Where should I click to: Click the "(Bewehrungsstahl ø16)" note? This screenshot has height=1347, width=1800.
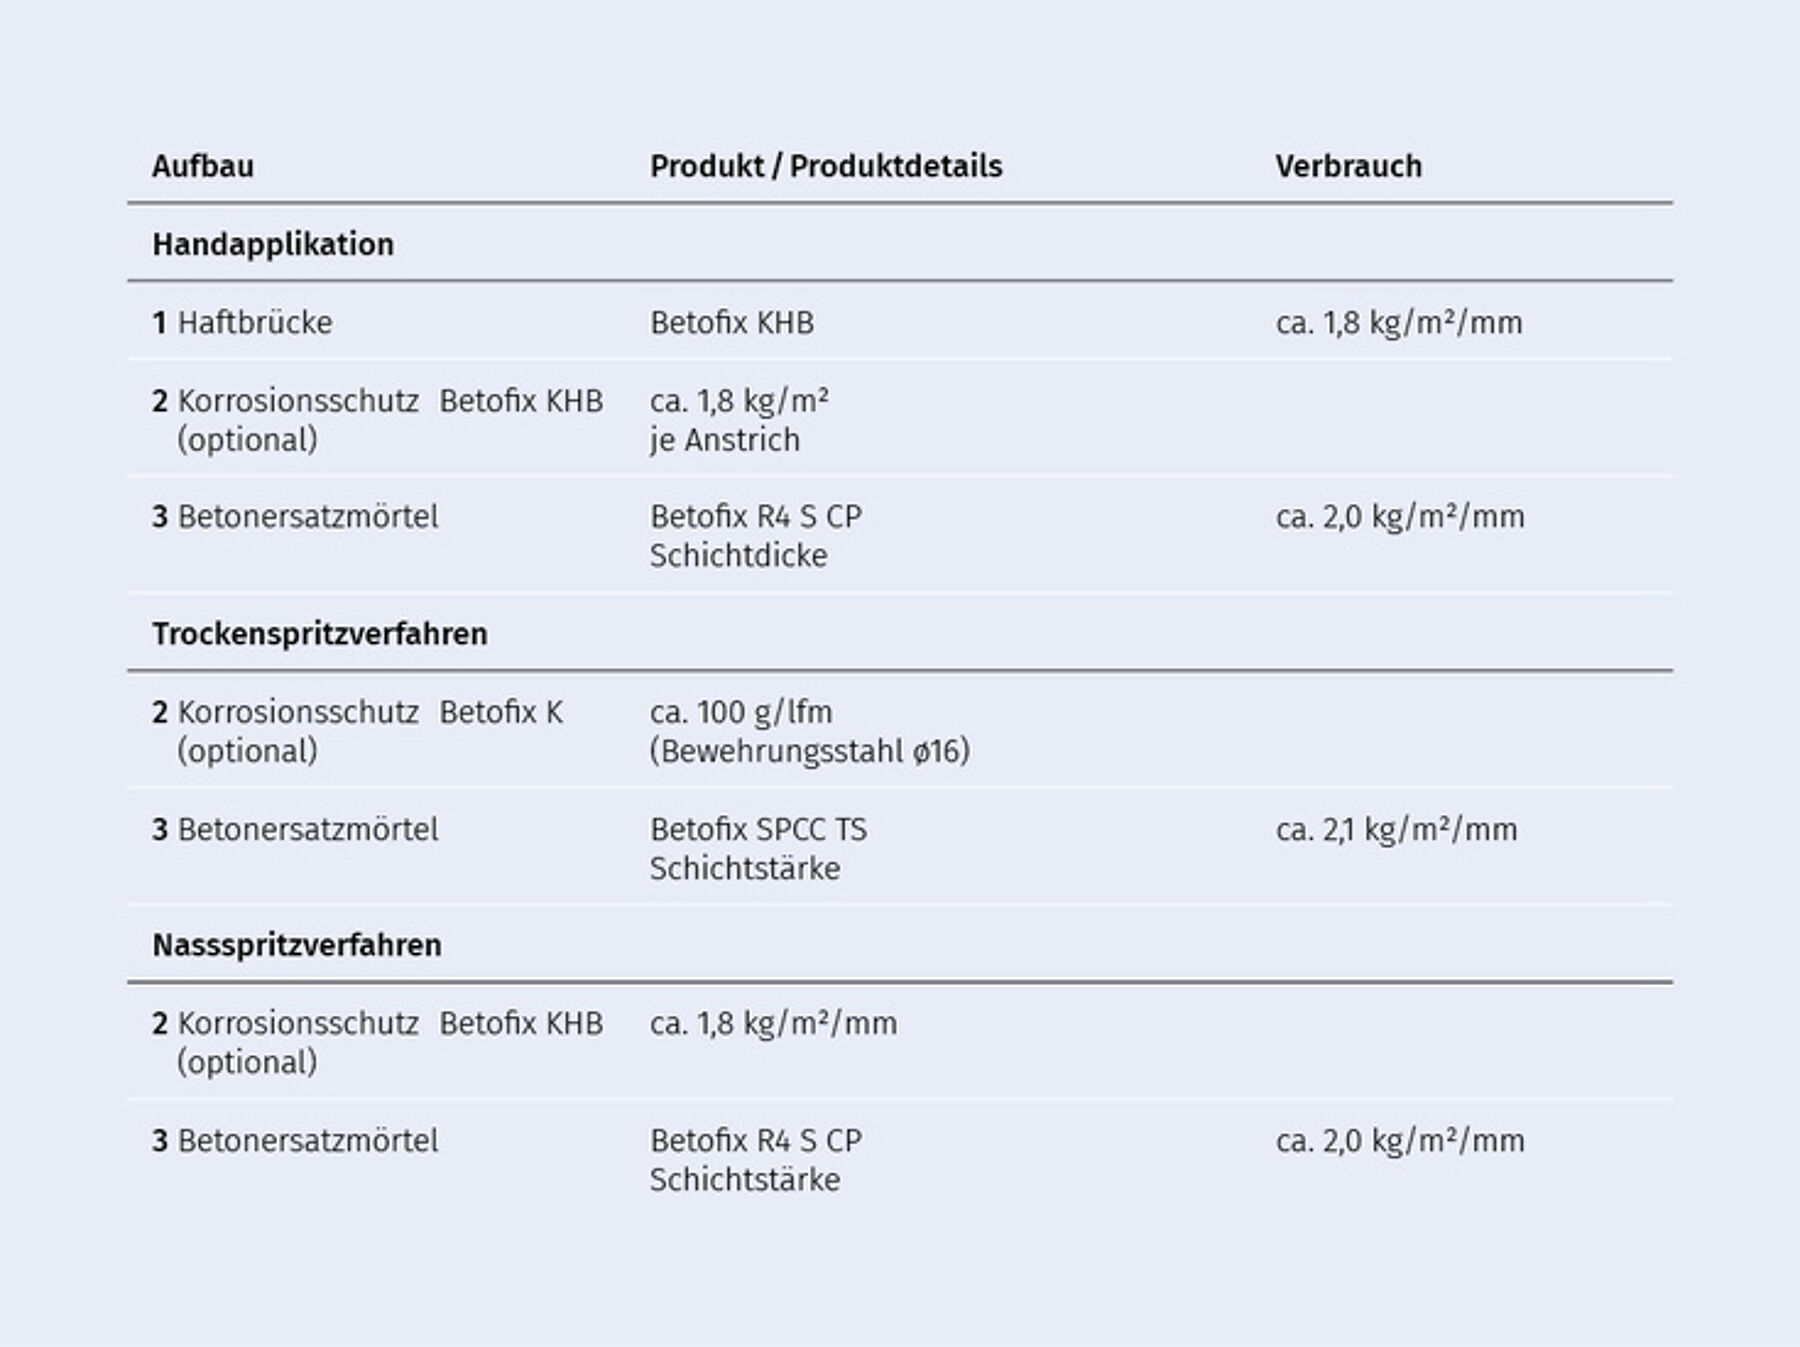809,751
